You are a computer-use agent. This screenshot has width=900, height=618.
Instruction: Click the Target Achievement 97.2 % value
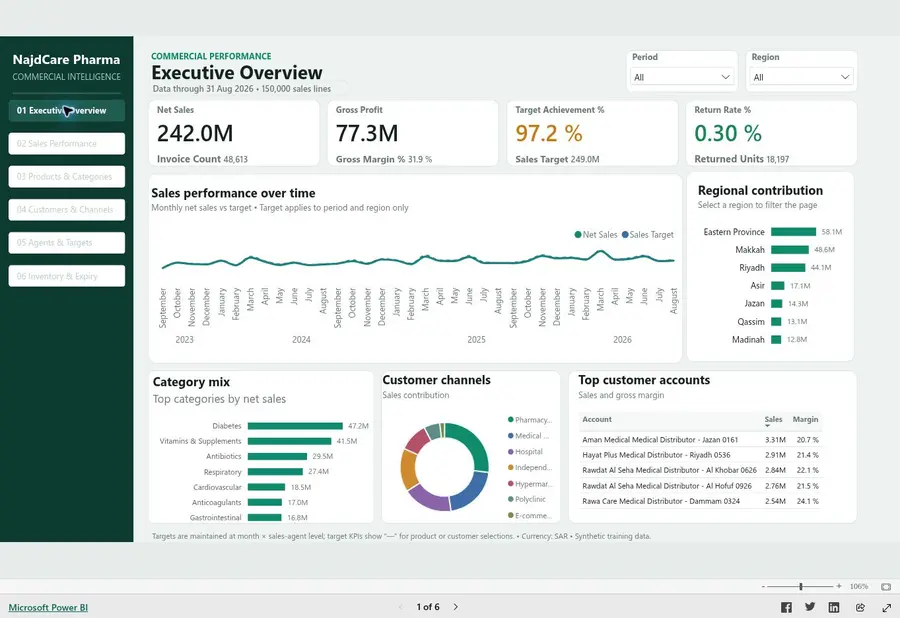click(x=549, y=133)
